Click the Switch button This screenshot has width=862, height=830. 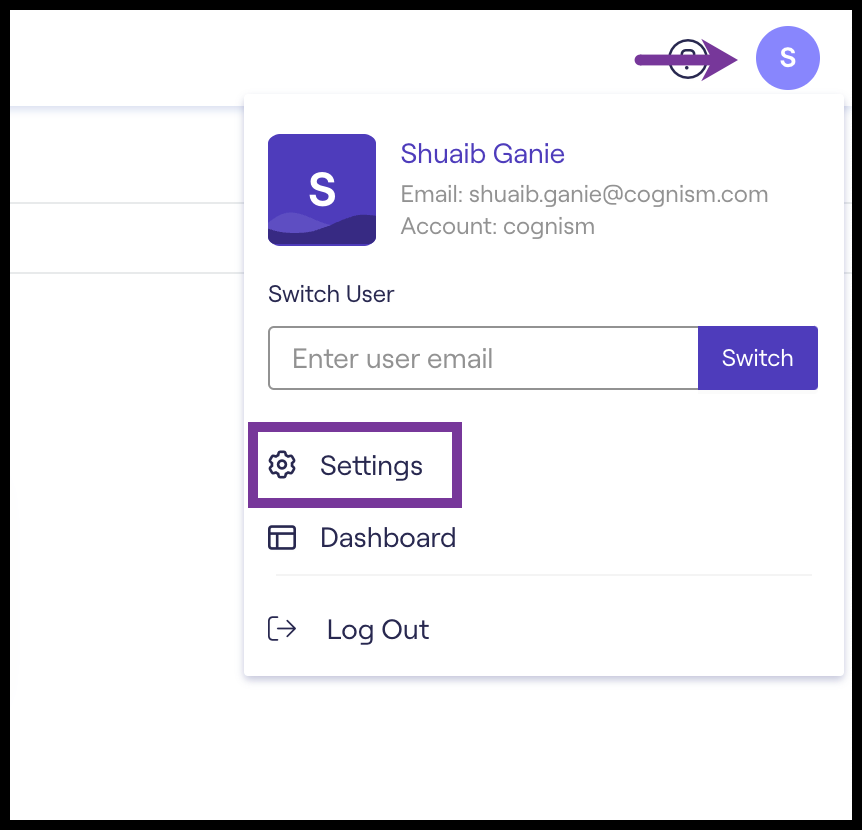tap(758, 358)
